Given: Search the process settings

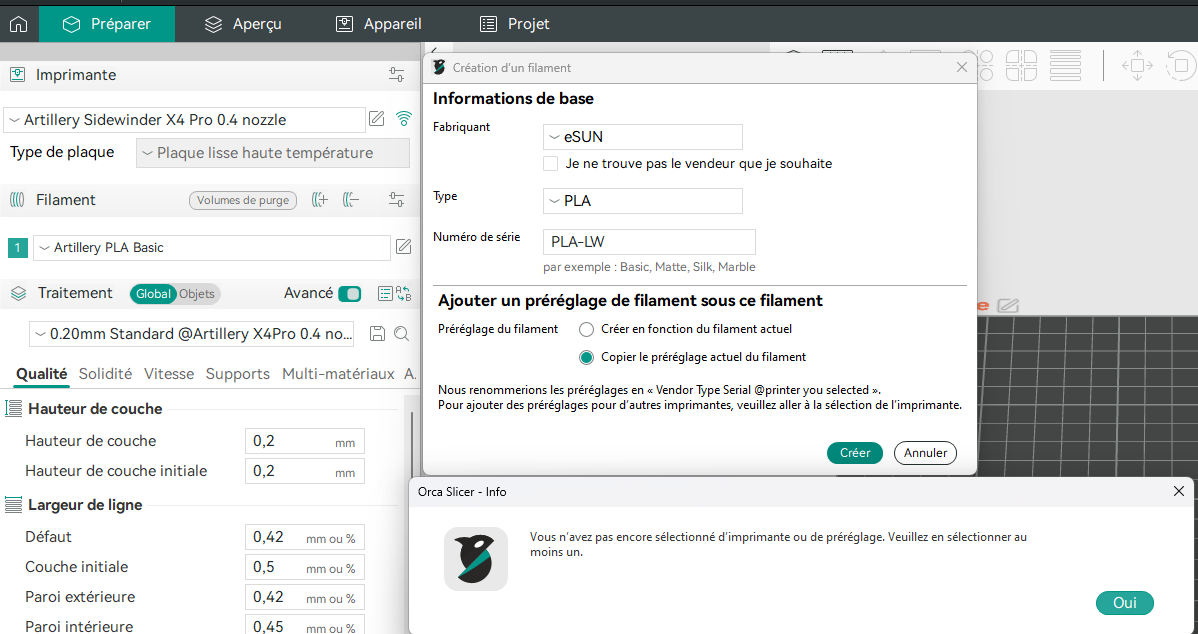Looking at the screenshot, I should [401, 334].
